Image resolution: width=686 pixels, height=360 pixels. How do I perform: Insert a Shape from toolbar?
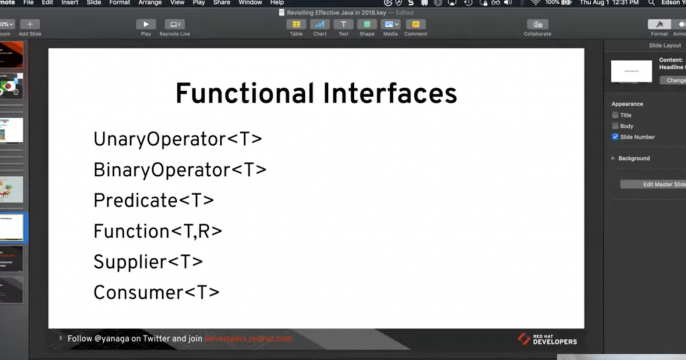point(367,24)
